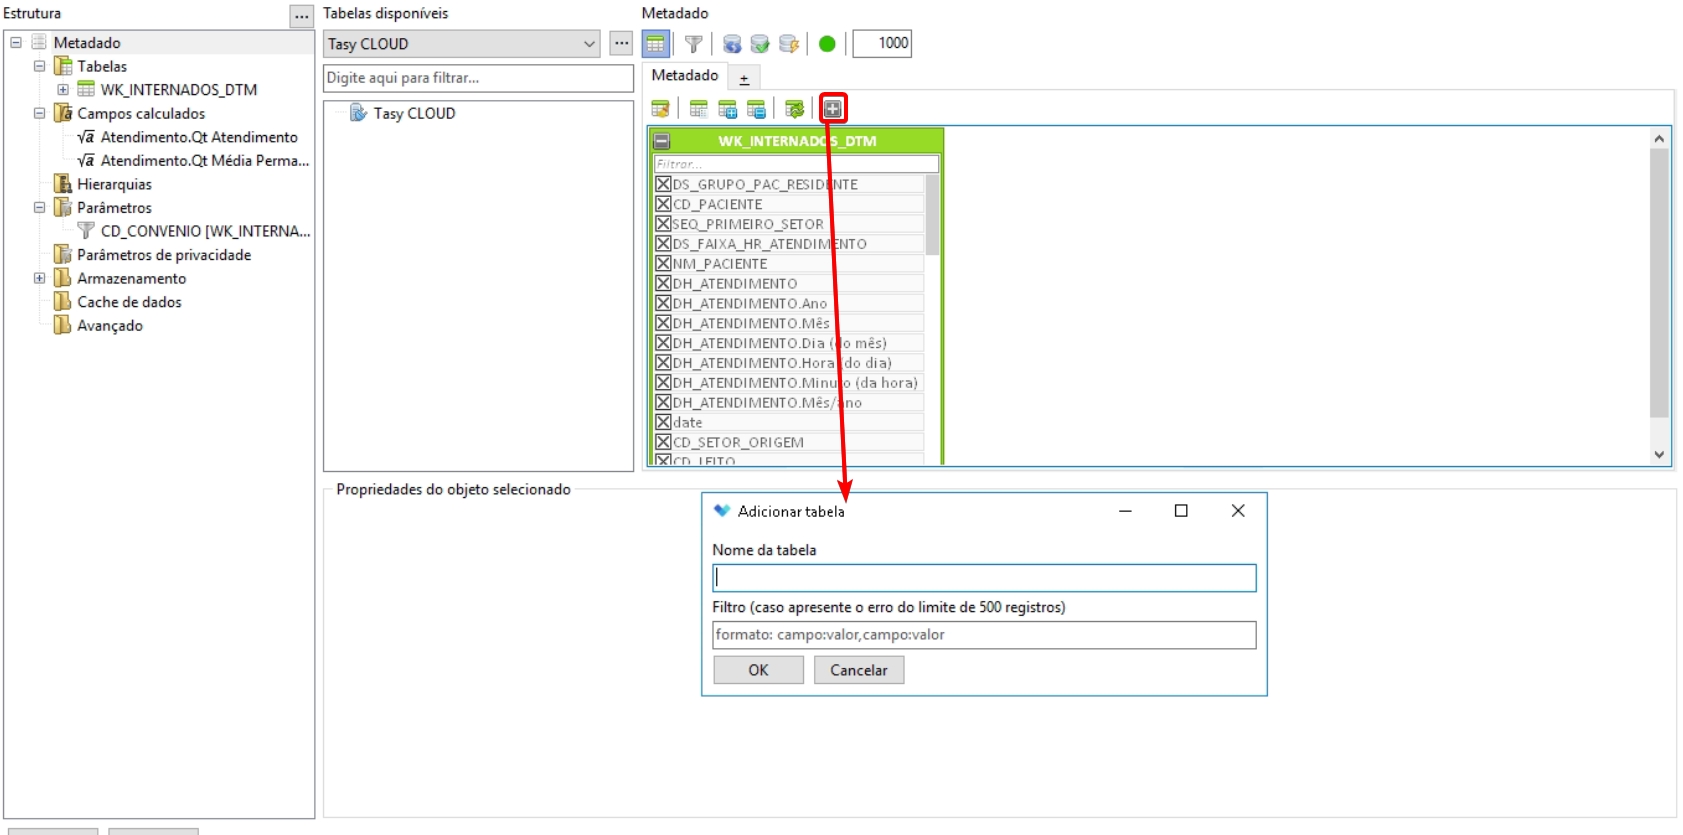1683x835 pixels.
Task: Click the vertical scrollbar of the metadata diagram
Action: pyautogui.click(x=1659, y=290)
